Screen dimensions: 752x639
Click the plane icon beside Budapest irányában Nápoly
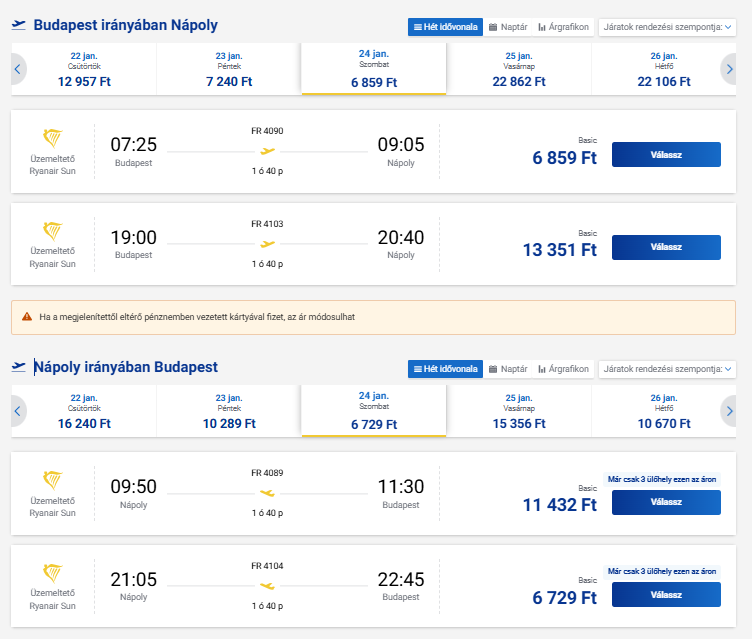(19, 24)
